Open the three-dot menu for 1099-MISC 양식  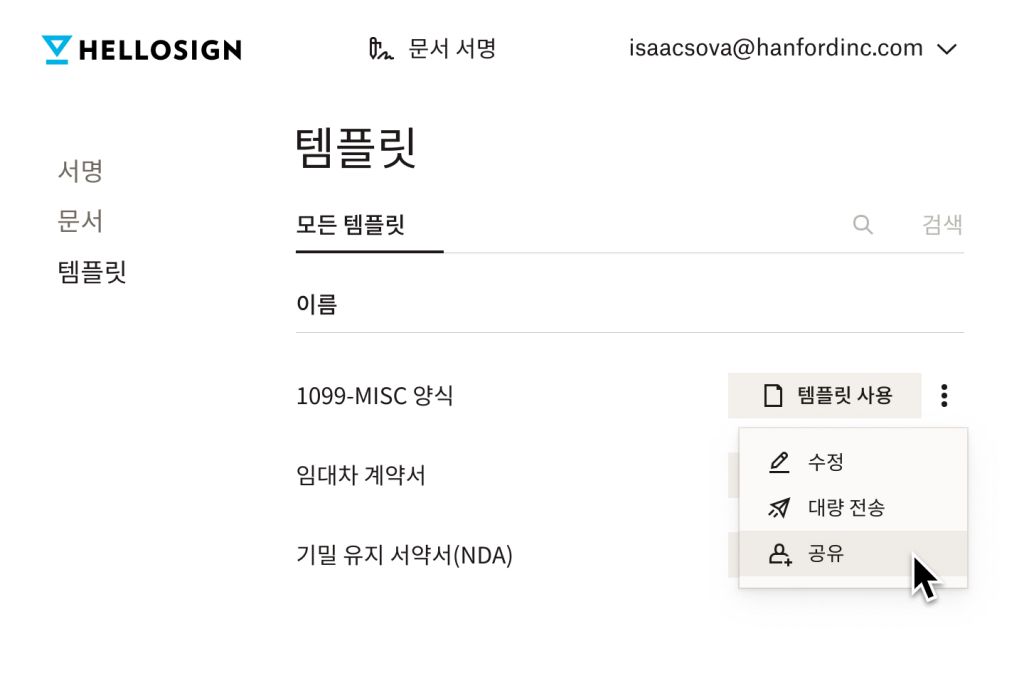click(x=944, y=396)
